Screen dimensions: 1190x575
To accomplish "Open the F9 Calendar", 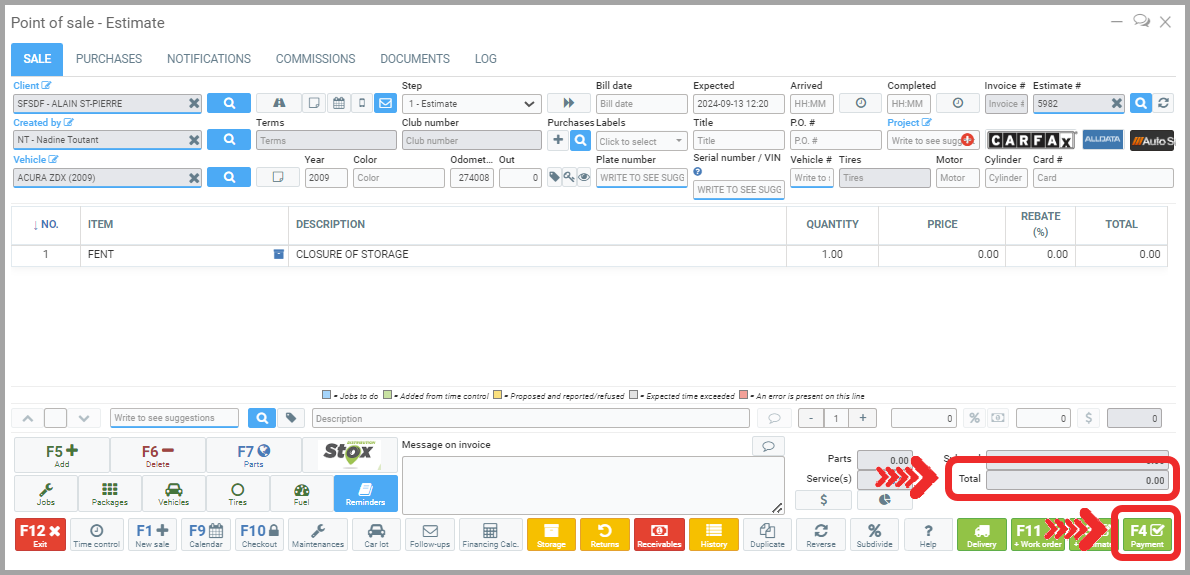I will coord(206,534).
